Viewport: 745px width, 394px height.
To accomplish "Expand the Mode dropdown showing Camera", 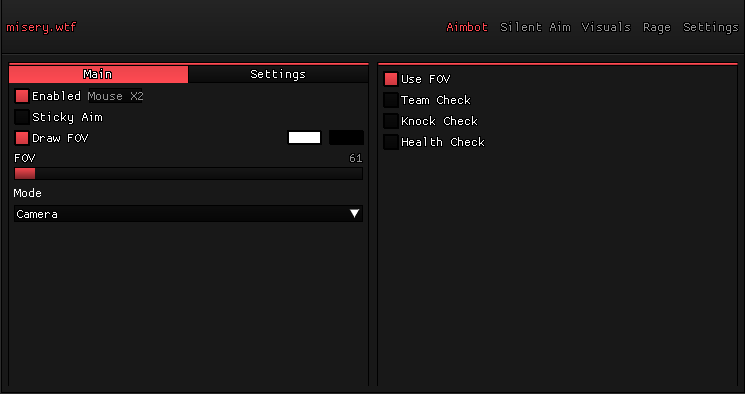I will (188, 214).
